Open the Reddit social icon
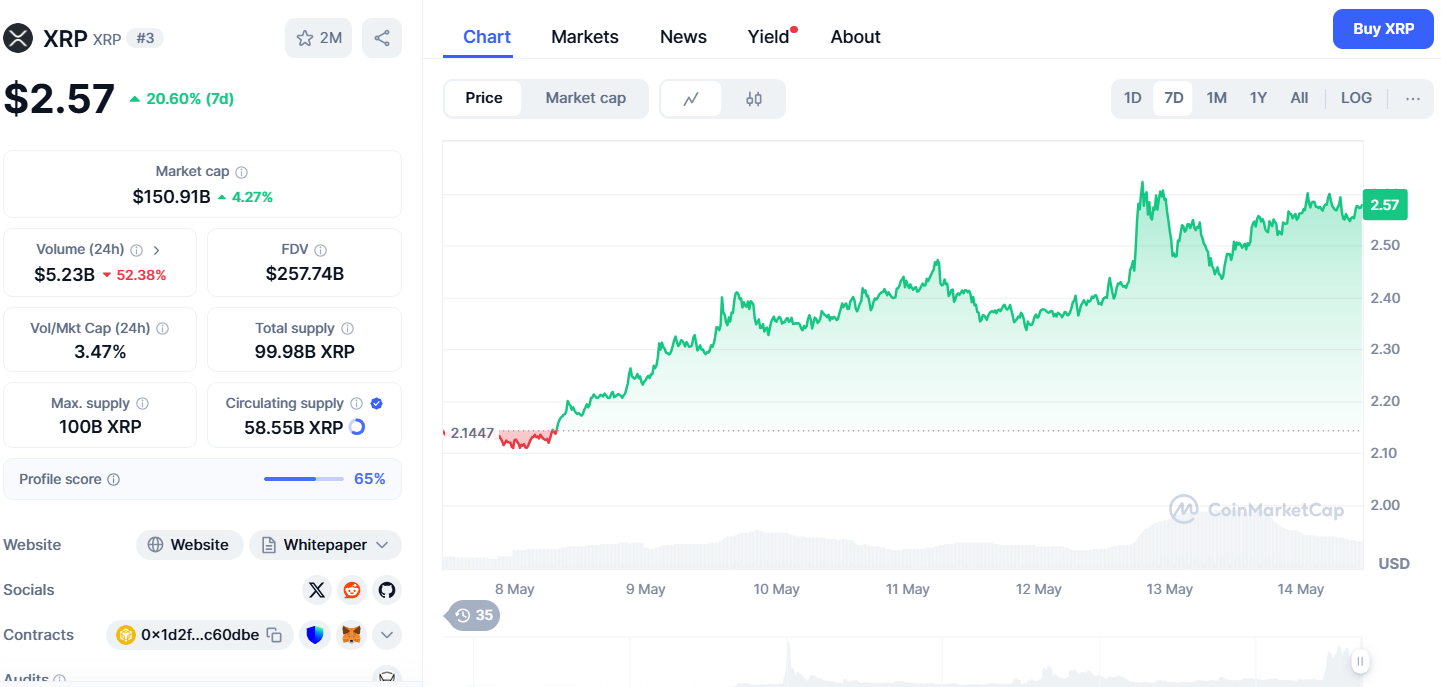The height and width of the screenshot is (687, 1441). point(352,590)
